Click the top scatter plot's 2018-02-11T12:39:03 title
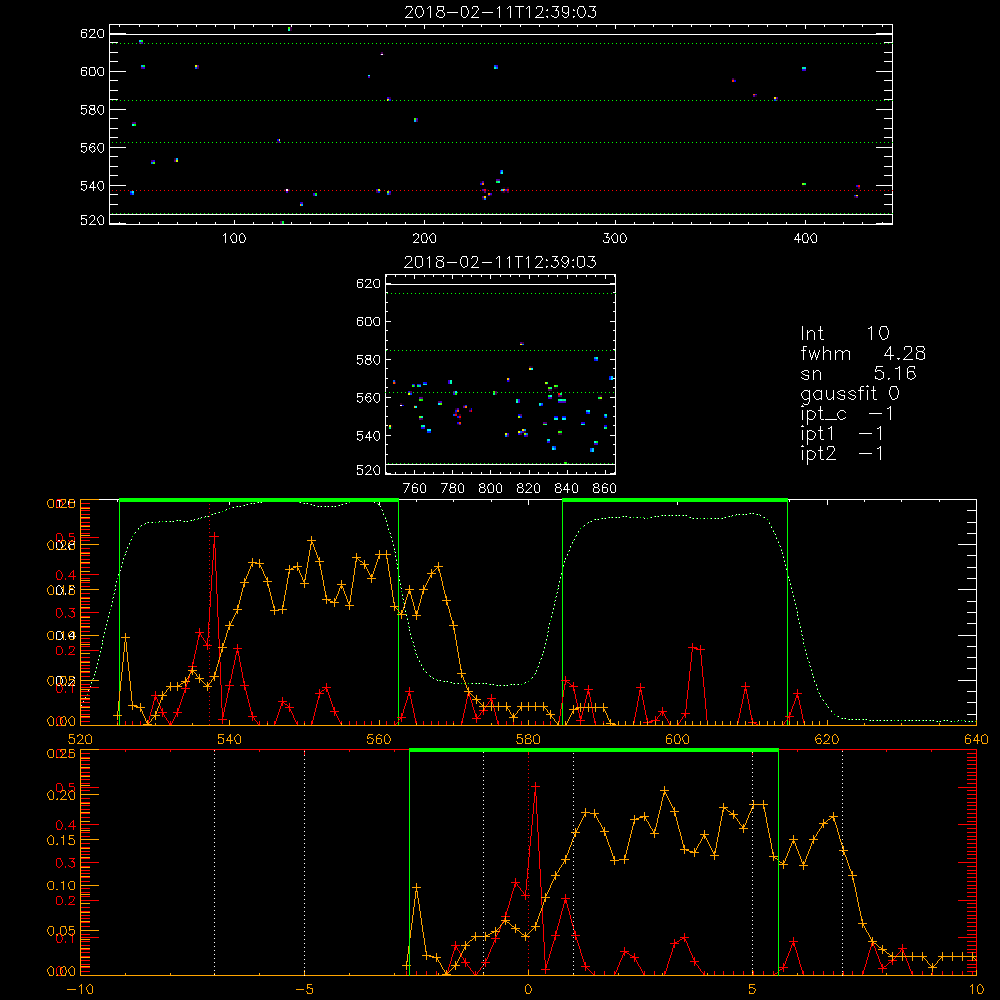1000x1000 pixels. coord(501,12)
